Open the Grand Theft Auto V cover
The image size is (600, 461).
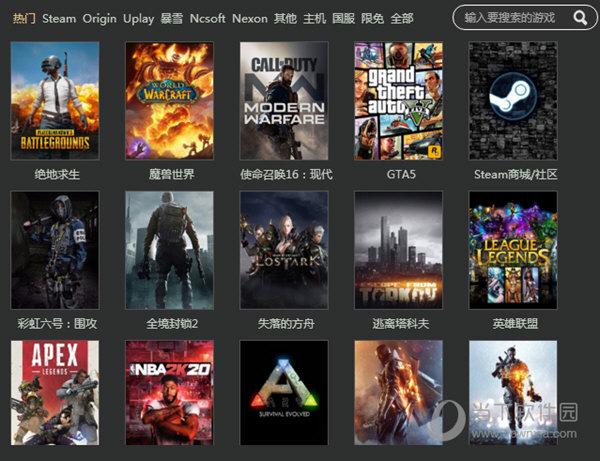398,101
